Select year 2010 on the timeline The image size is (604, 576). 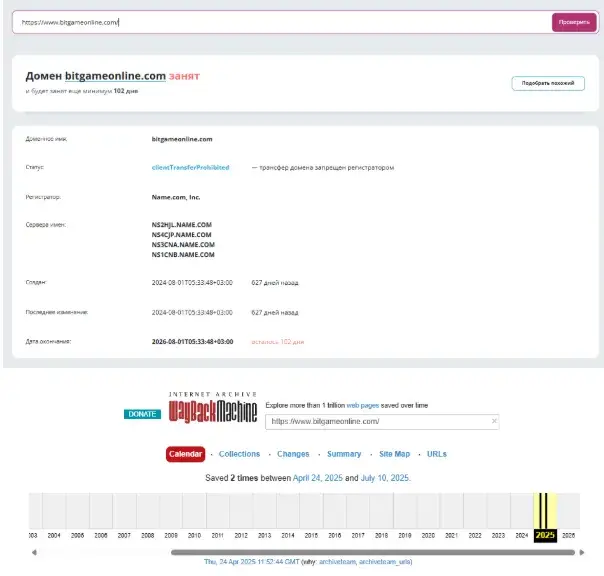(x=194, y=535)
